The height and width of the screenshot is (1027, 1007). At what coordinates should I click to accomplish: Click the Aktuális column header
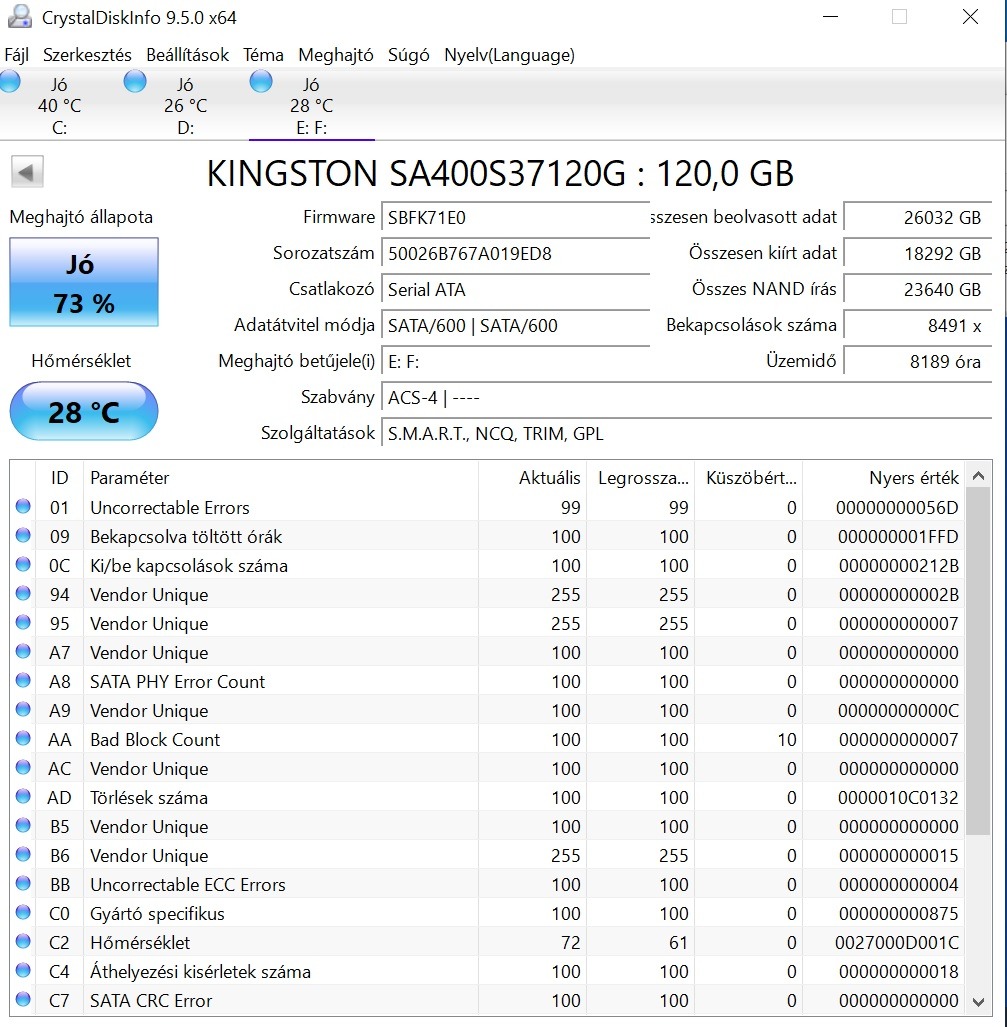(532, 477)
